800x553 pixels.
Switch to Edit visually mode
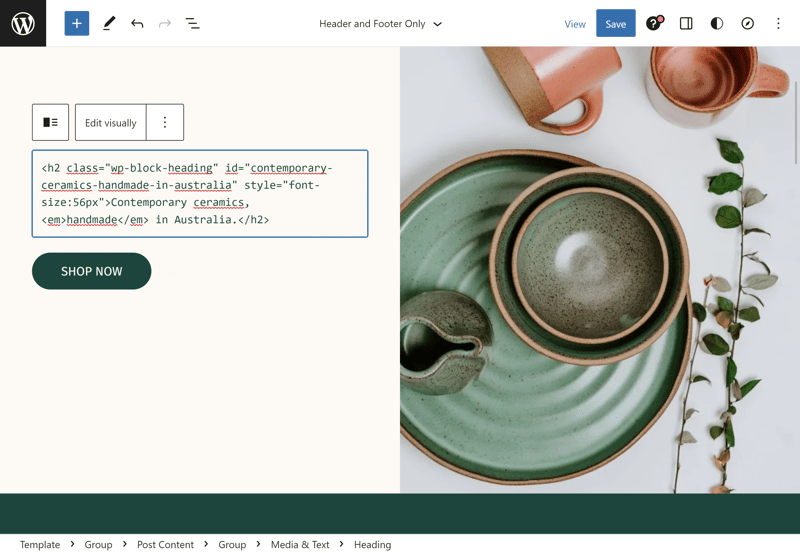point(111,123)
